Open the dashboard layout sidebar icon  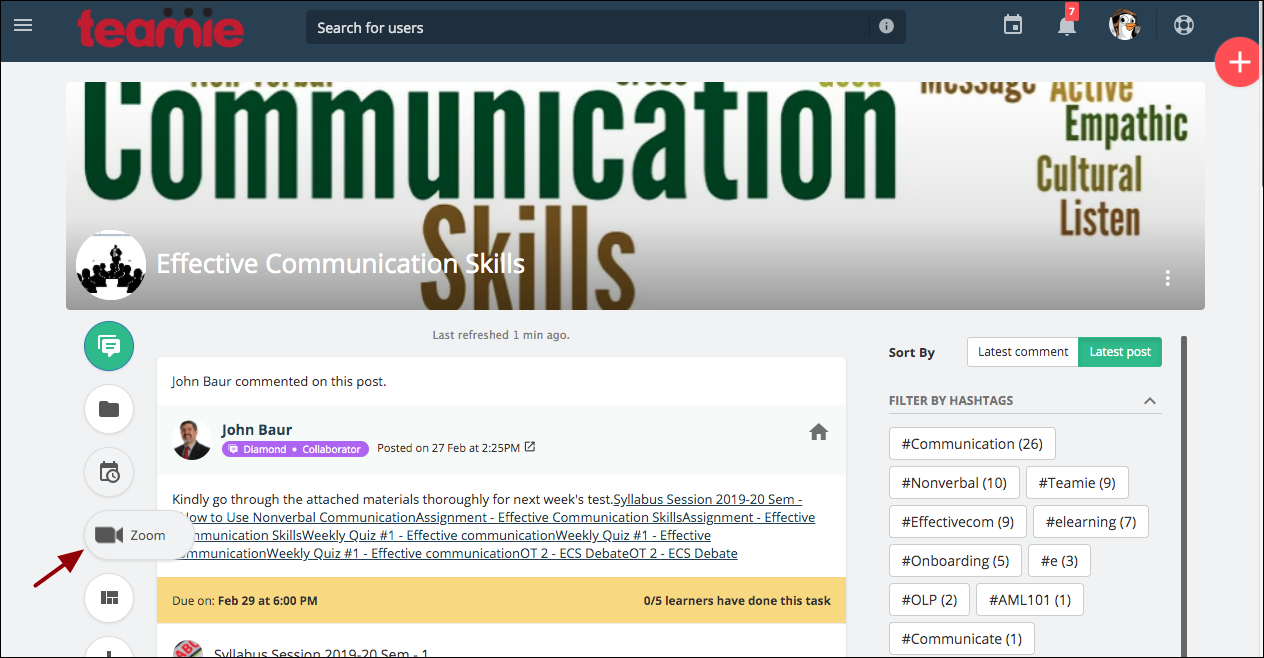[x=109, y=598]
